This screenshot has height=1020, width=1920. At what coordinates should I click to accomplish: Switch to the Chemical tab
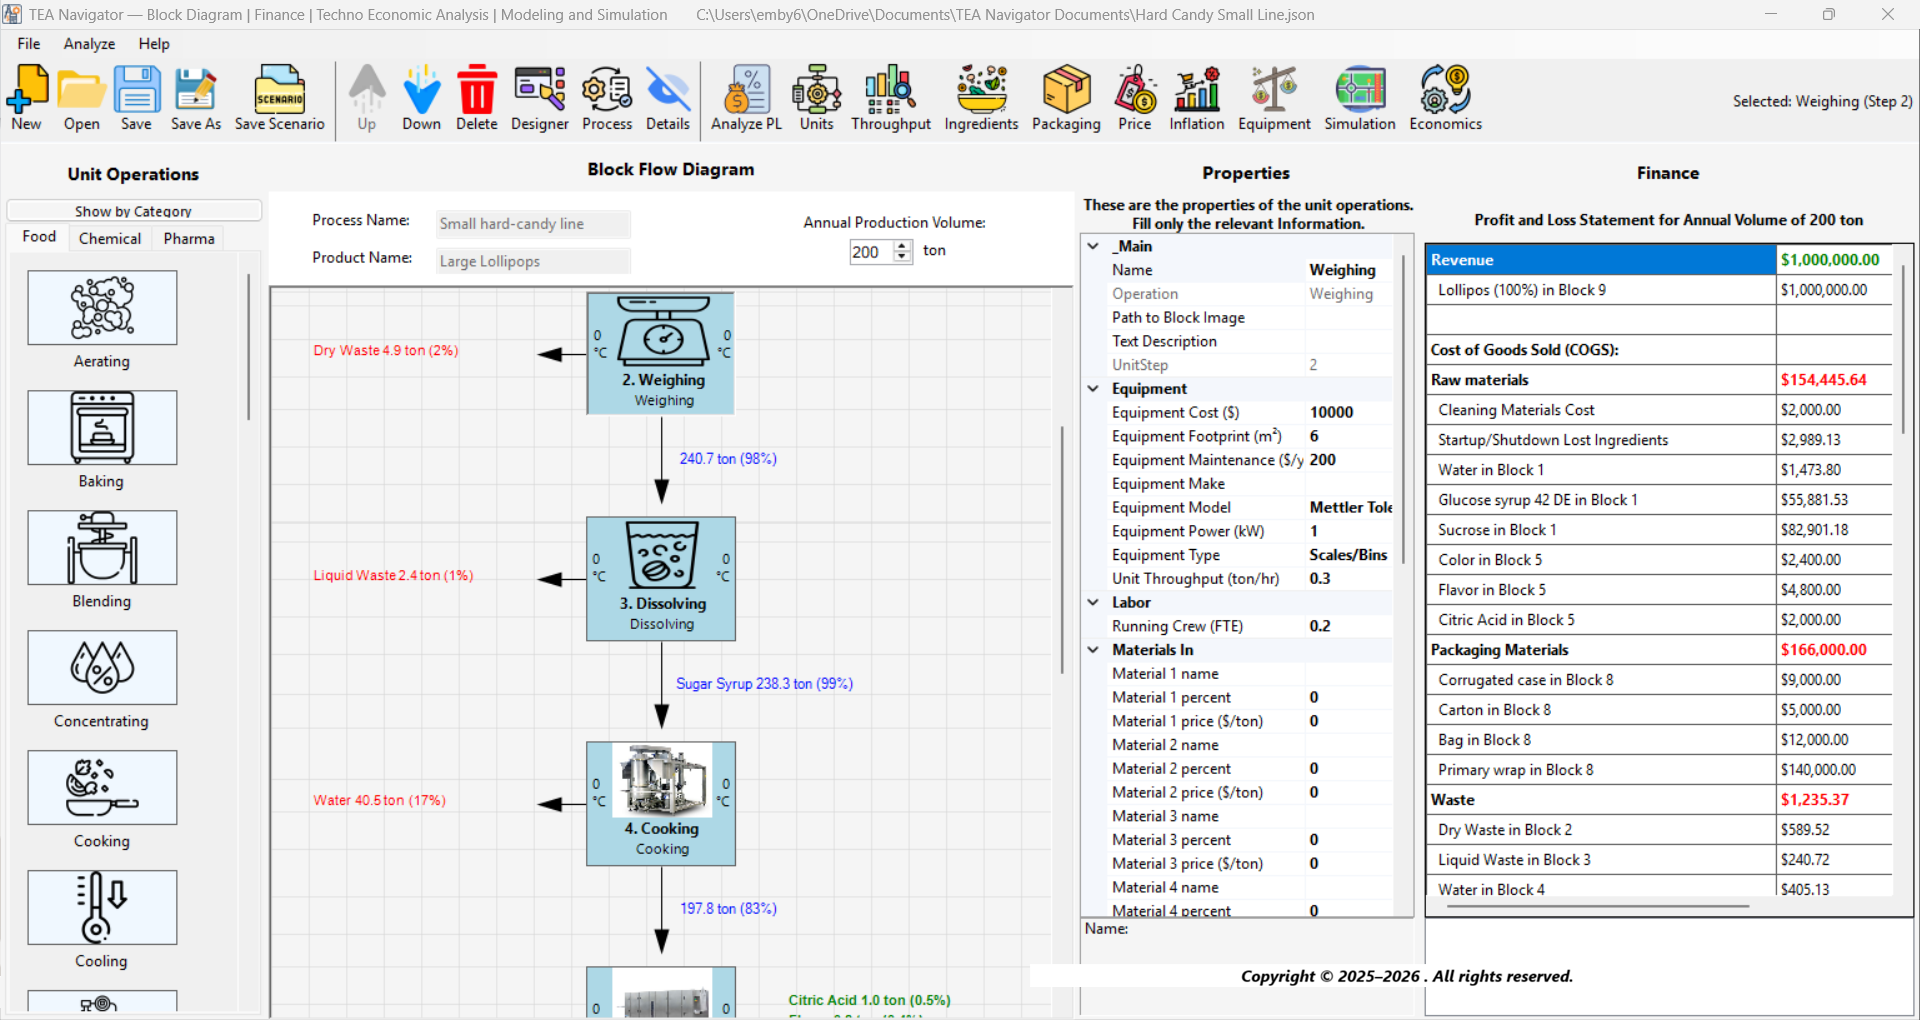[109, 238]
